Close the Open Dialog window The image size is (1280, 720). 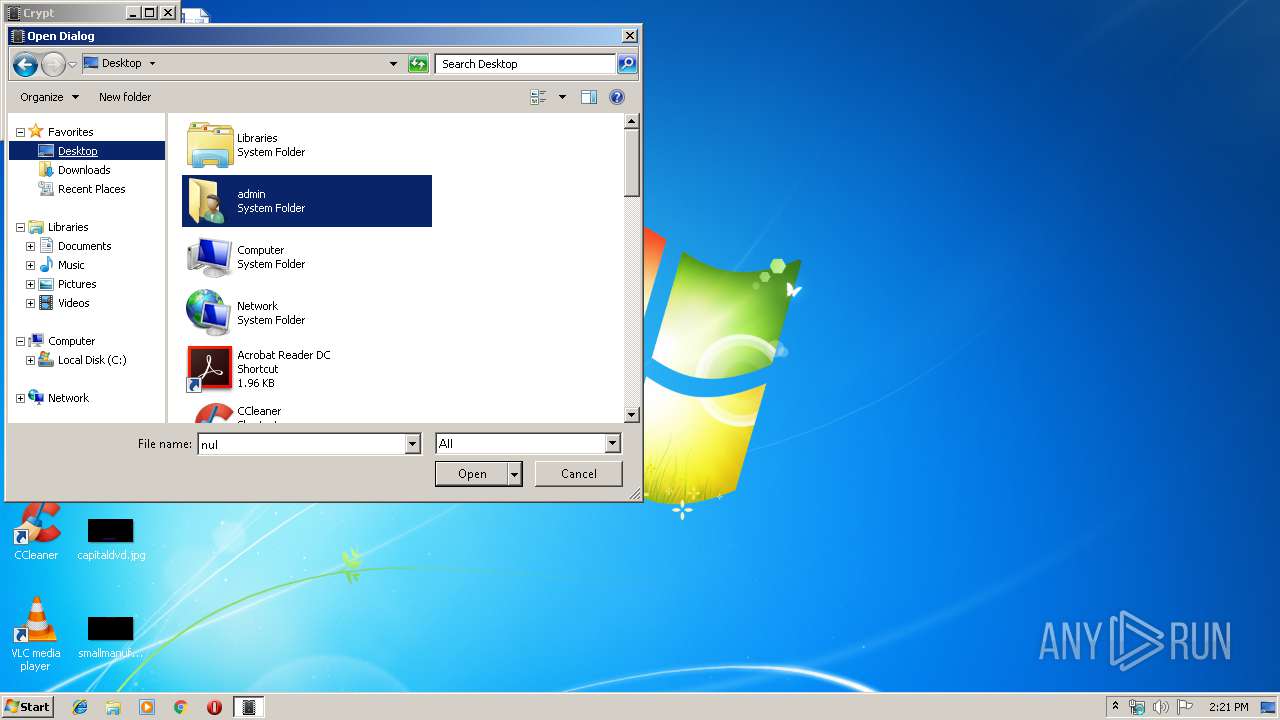pos(629,36)
